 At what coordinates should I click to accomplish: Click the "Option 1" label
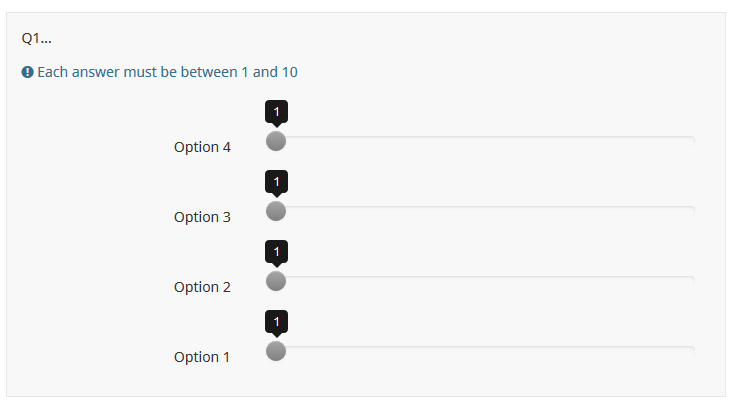coord(202,357)
